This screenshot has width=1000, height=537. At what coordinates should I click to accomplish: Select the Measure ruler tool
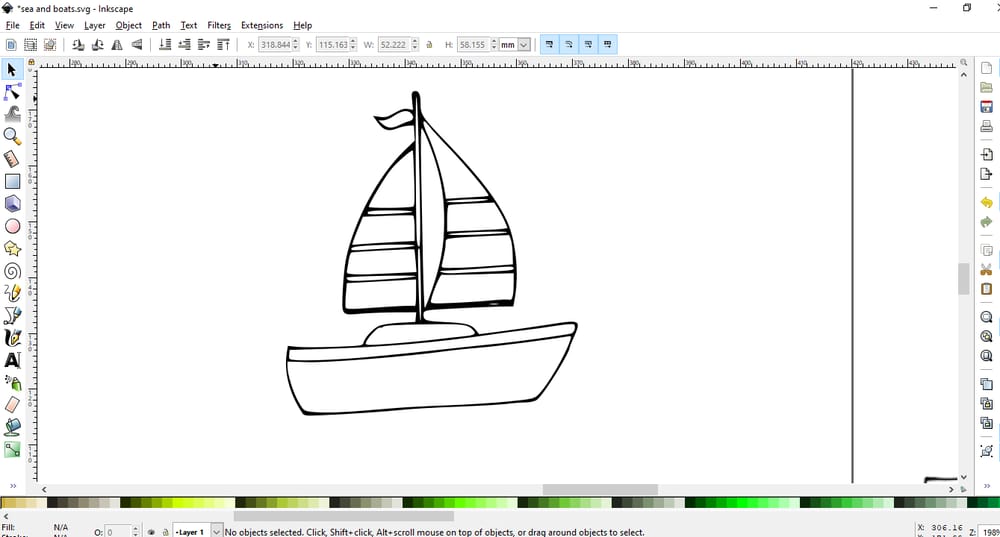point(11,159)
